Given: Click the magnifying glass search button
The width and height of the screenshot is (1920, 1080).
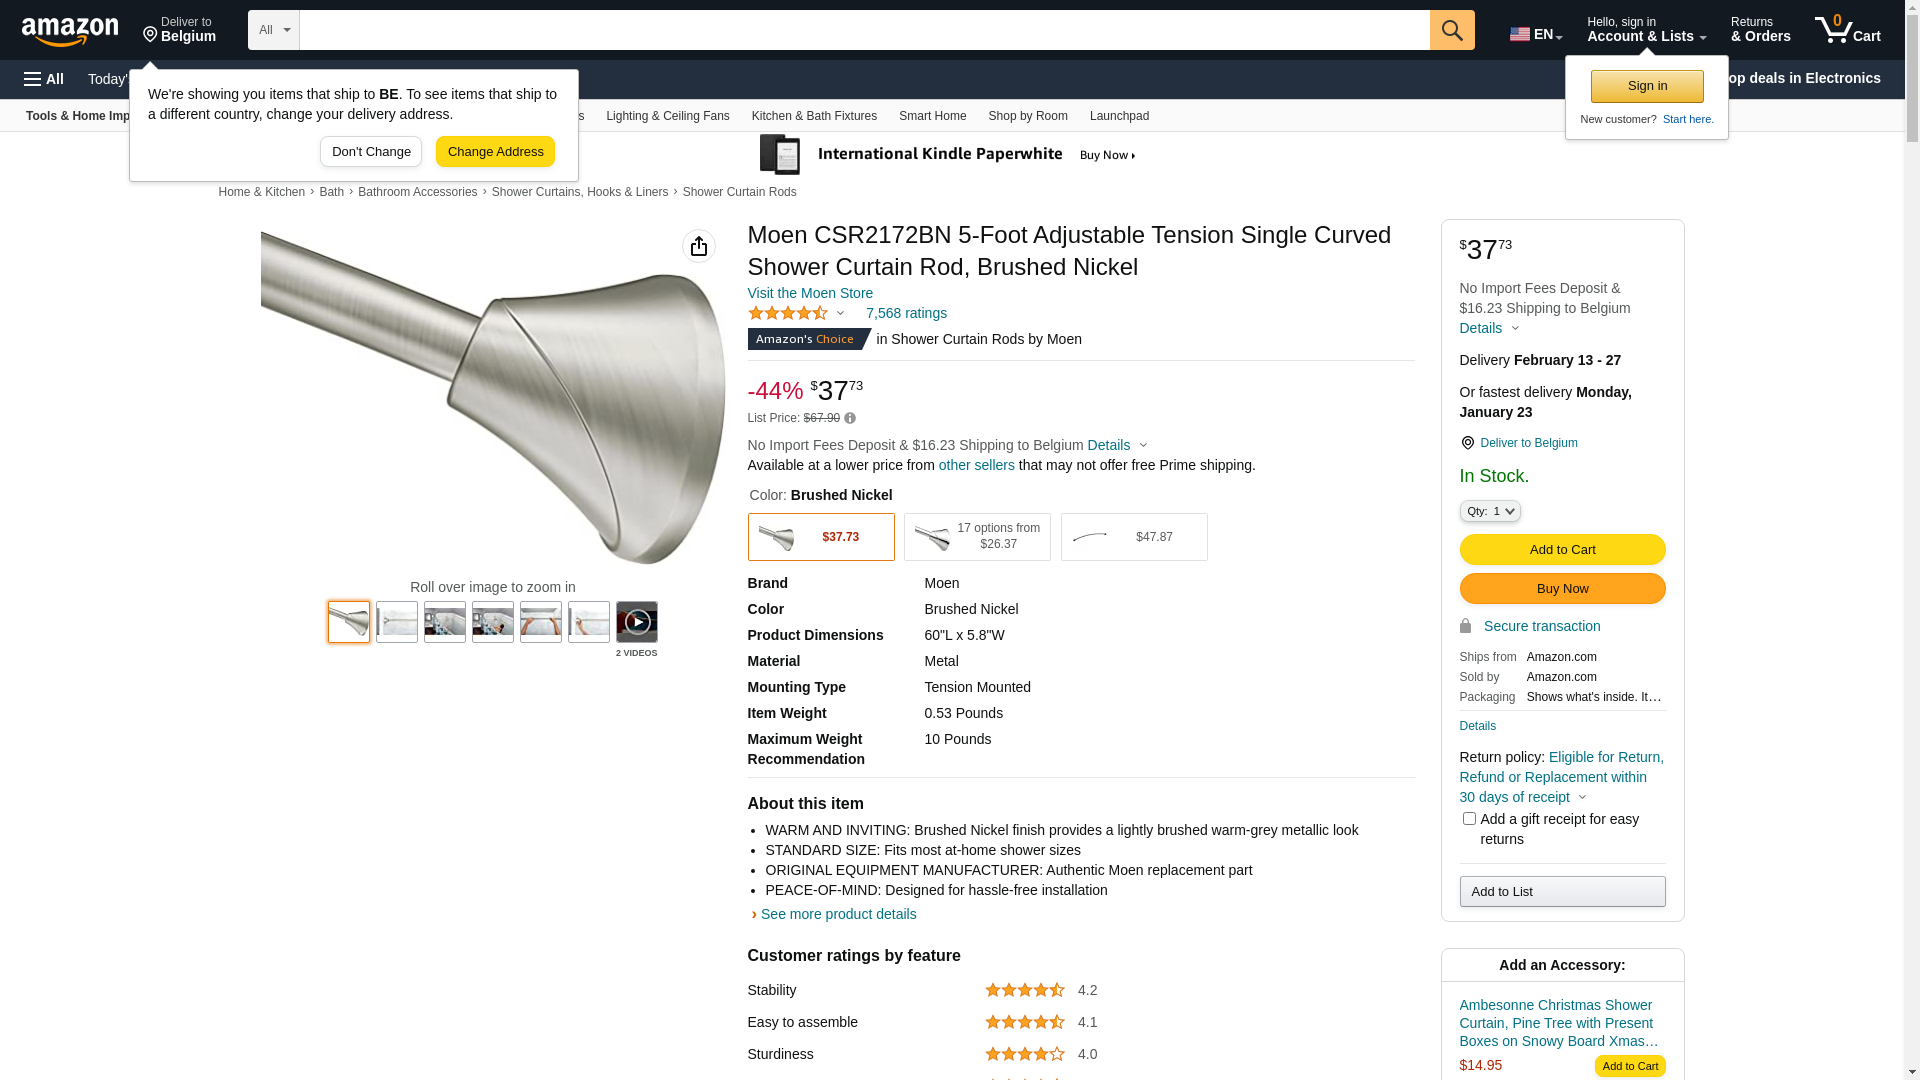Looking at the screenshot, I should click(1452, 30).
